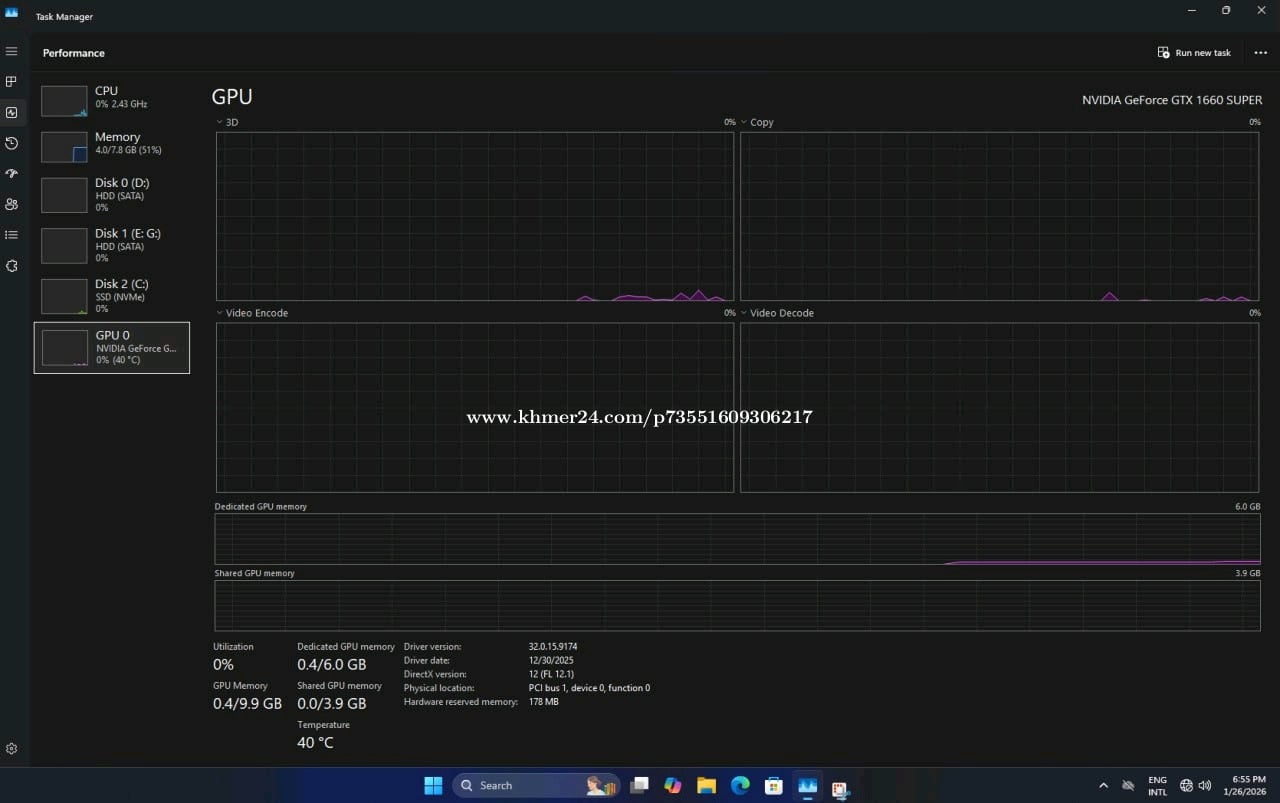
Task: Select Memory in the performance list
Action: point(111,144)
